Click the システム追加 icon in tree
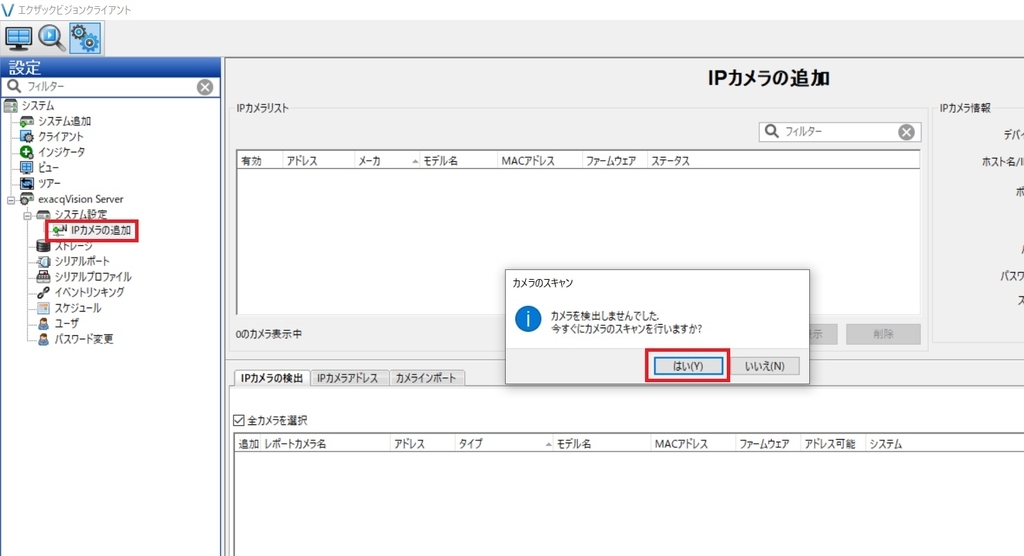This screenshot has width=1024, height=556. point(27,122)
